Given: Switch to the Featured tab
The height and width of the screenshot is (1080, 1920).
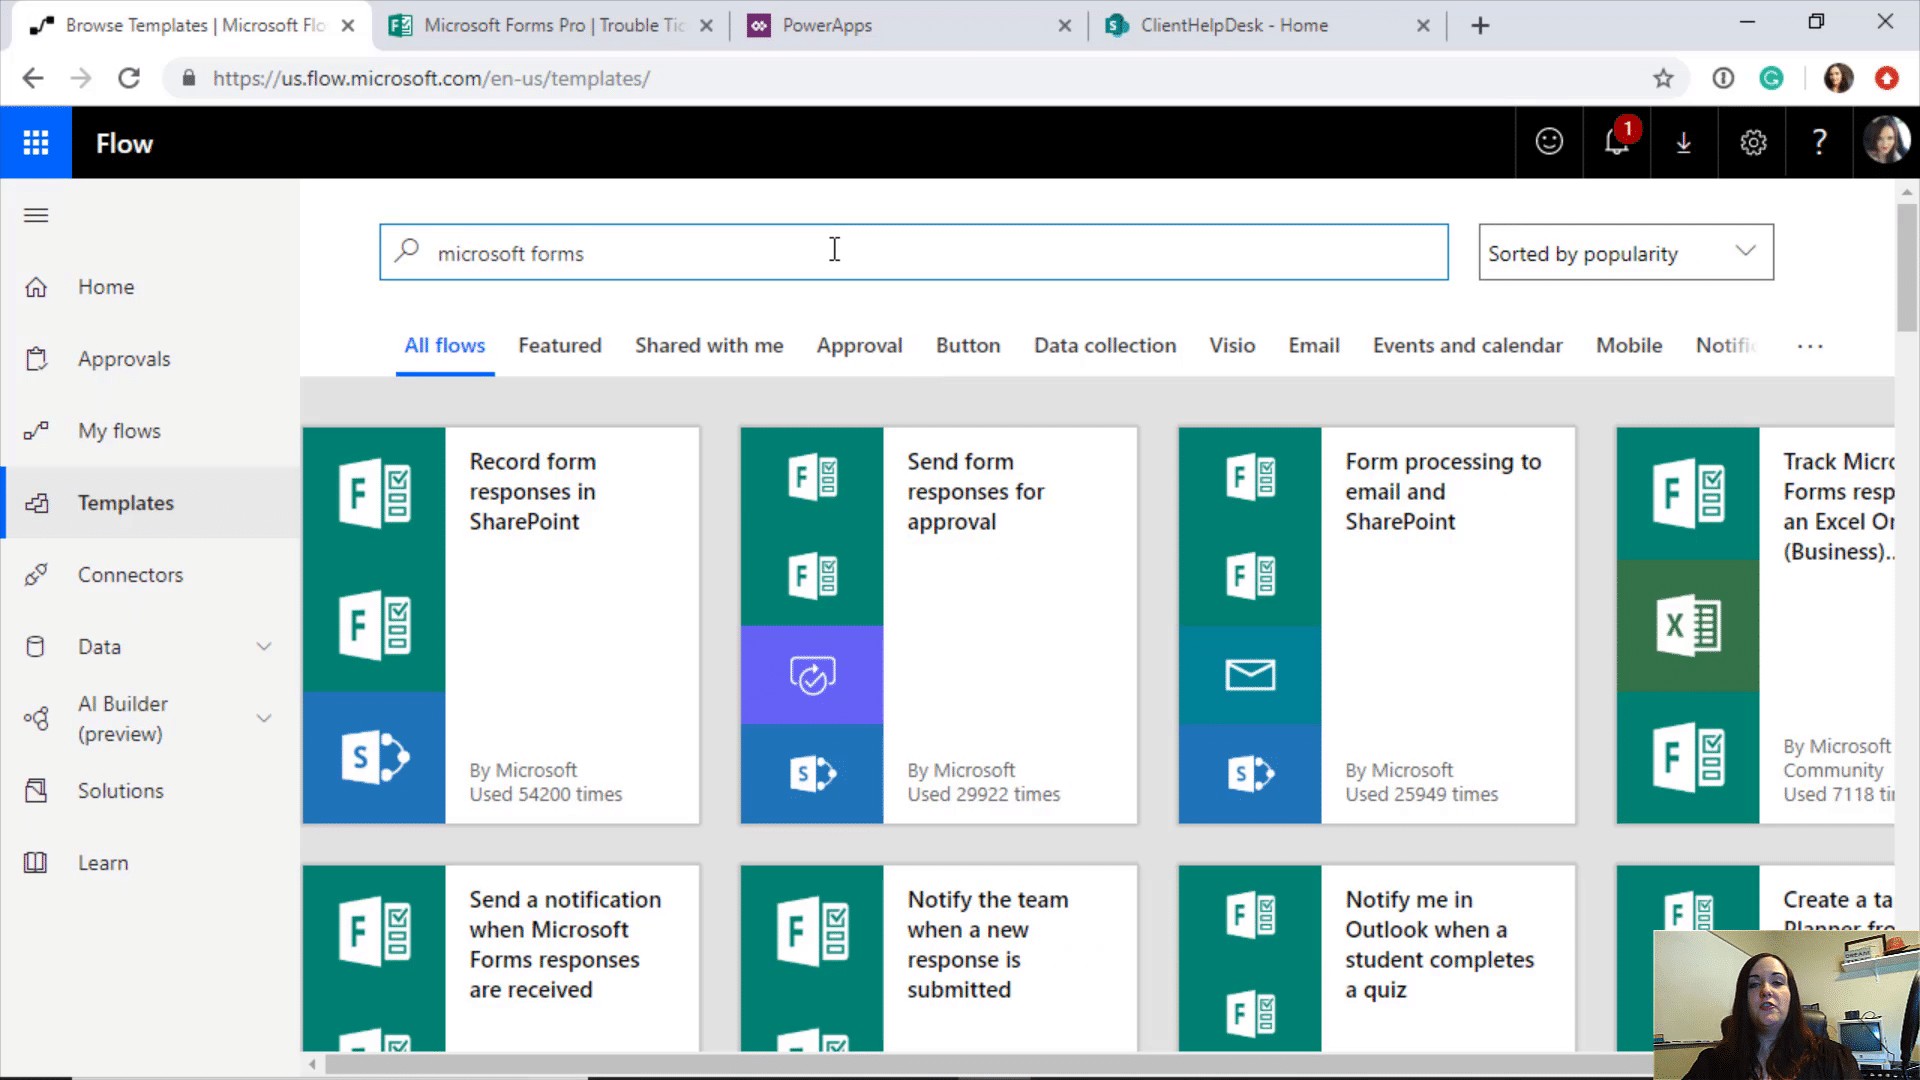Looking at the screenshot, I should pyautogui.click(x=560, y=346).
